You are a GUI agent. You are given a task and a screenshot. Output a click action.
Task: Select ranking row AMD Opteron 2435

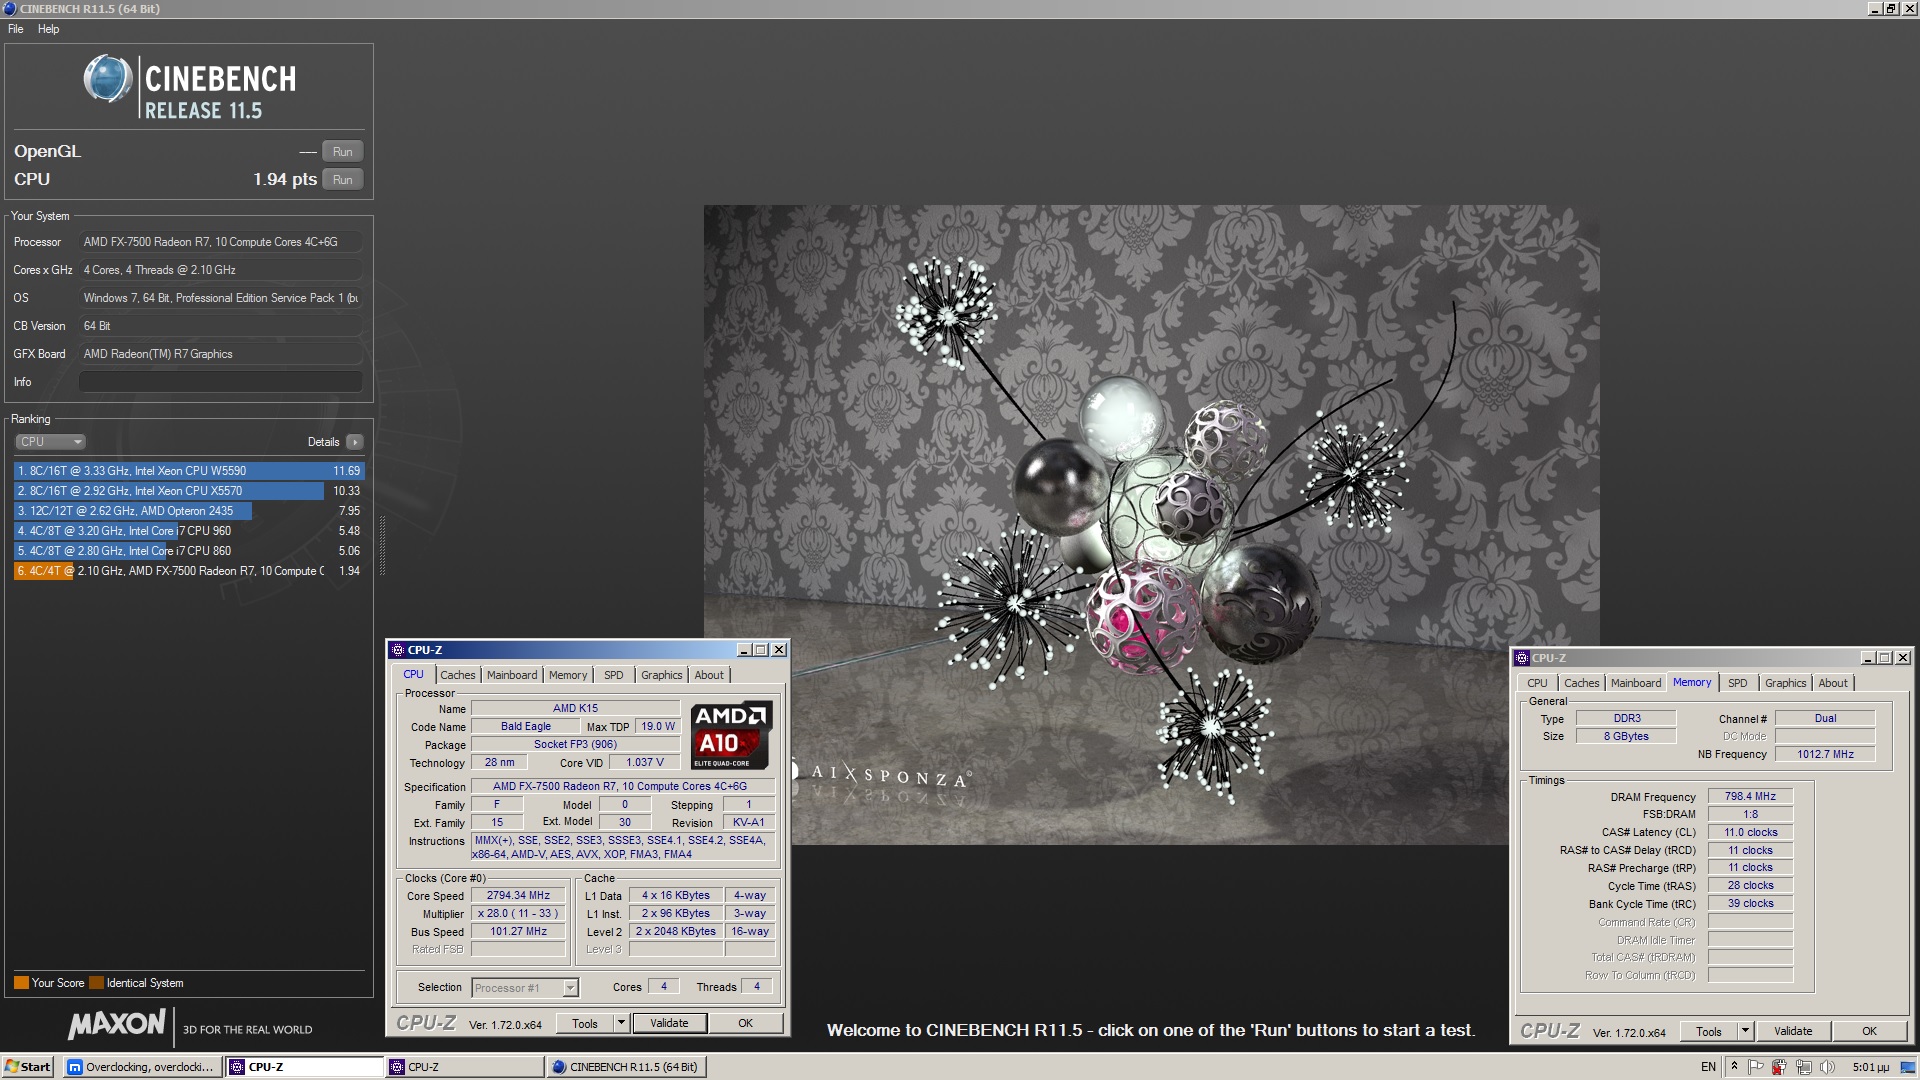click(189, 511)
